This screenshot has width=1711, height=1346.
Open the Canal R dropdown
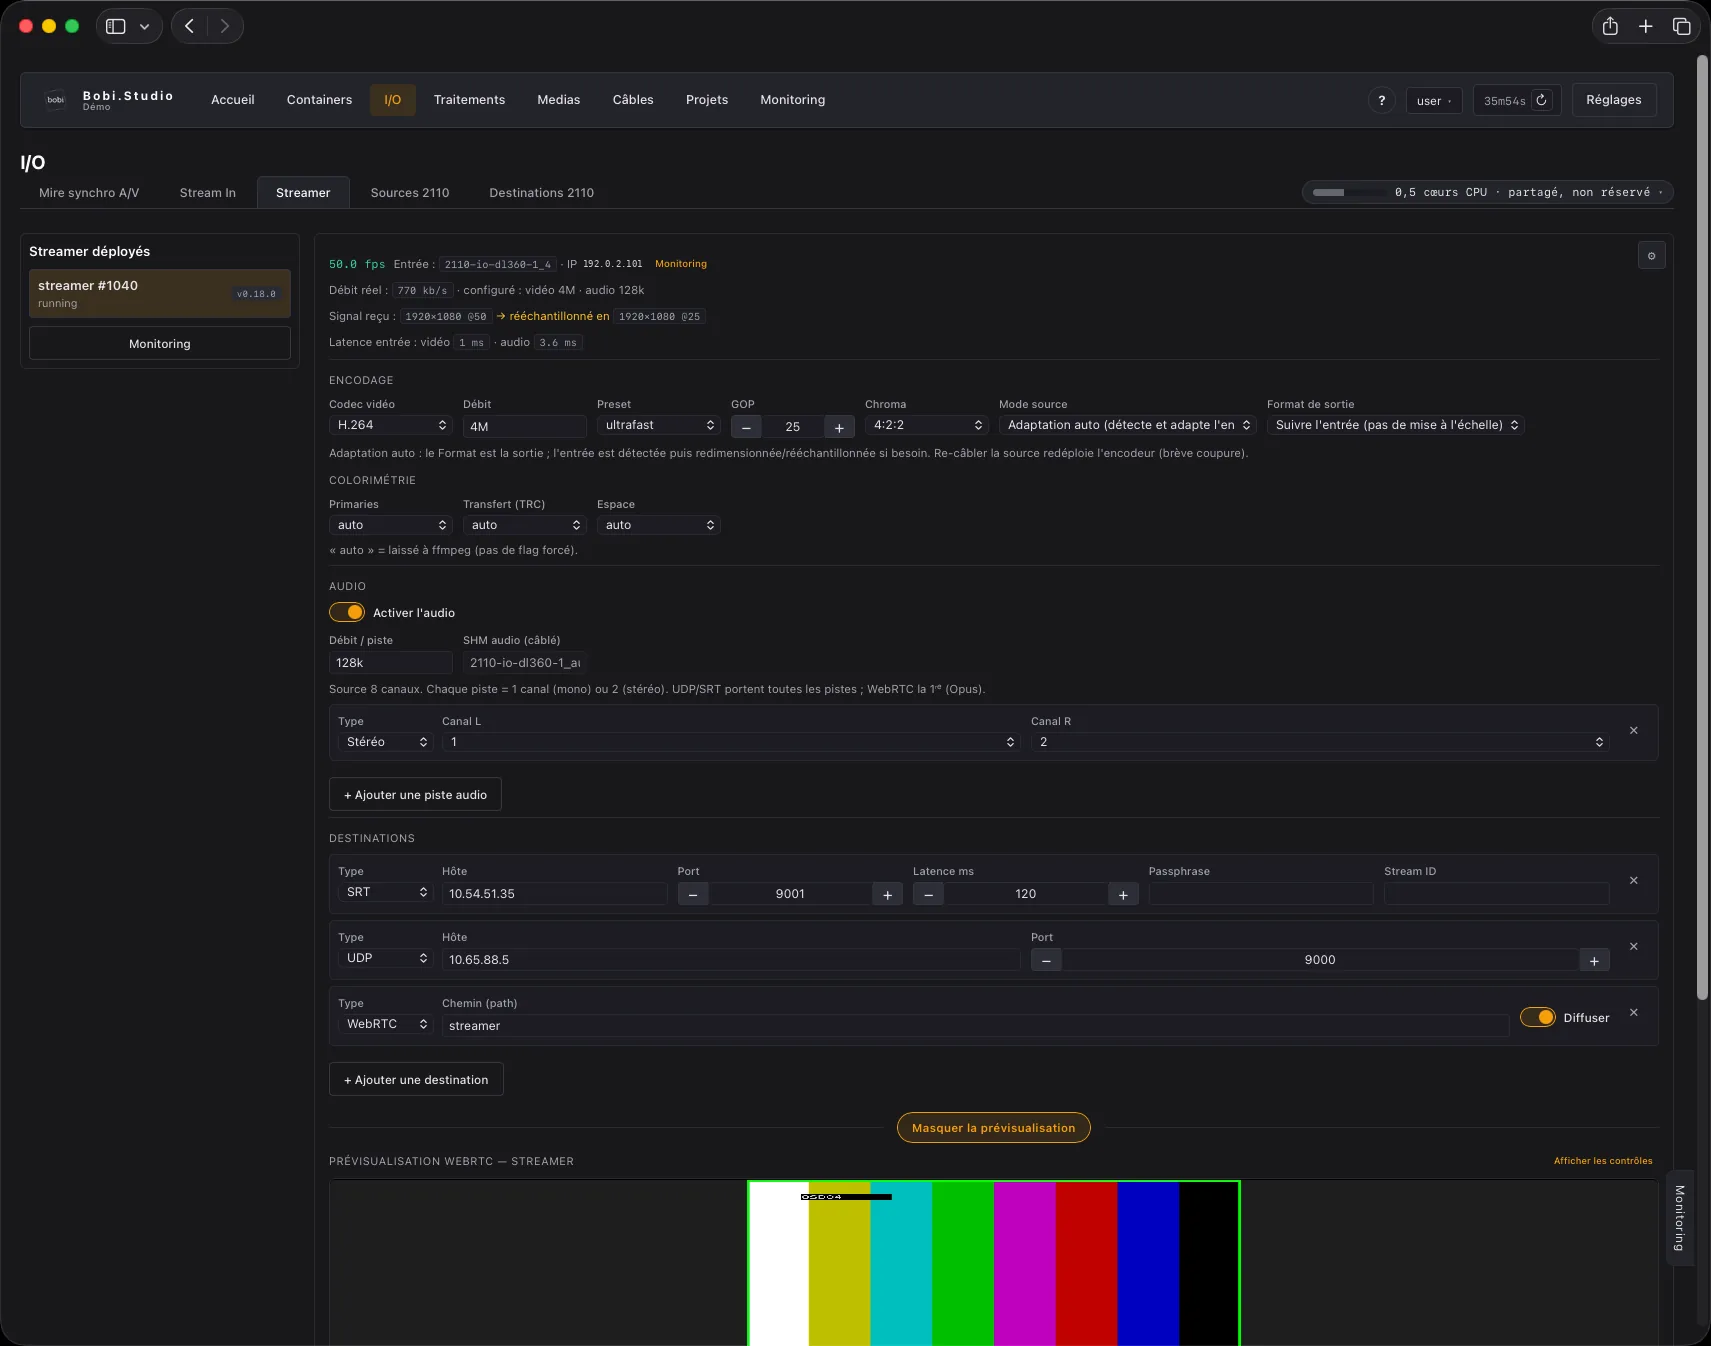point(1320,742)
